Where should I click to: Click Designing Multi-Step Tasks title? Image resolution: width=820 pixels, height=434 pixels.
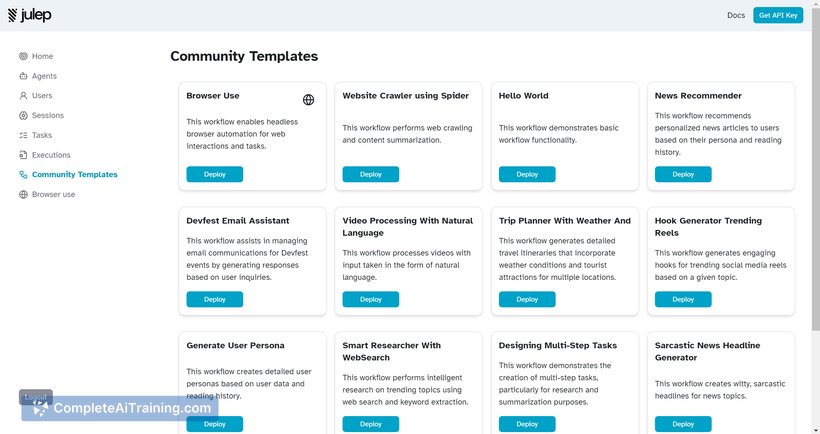point(557,346)
